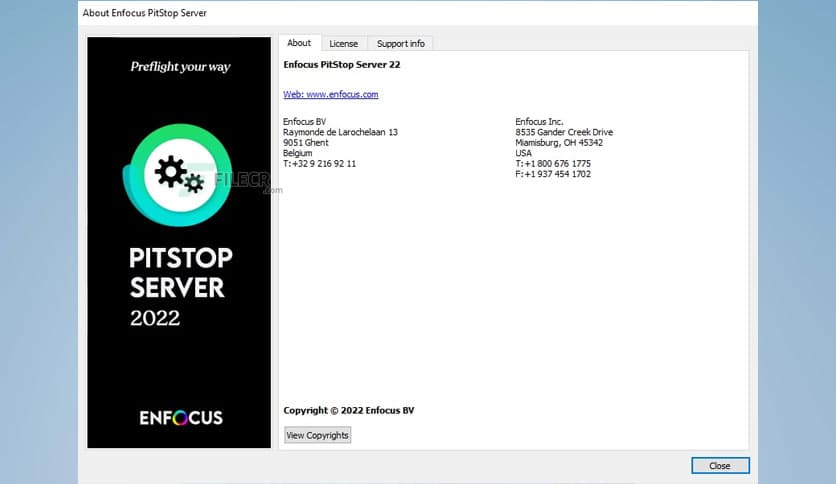Click the phone number T:+32 9 216 92 11
836x484 pixels.
tap(319, 164)
